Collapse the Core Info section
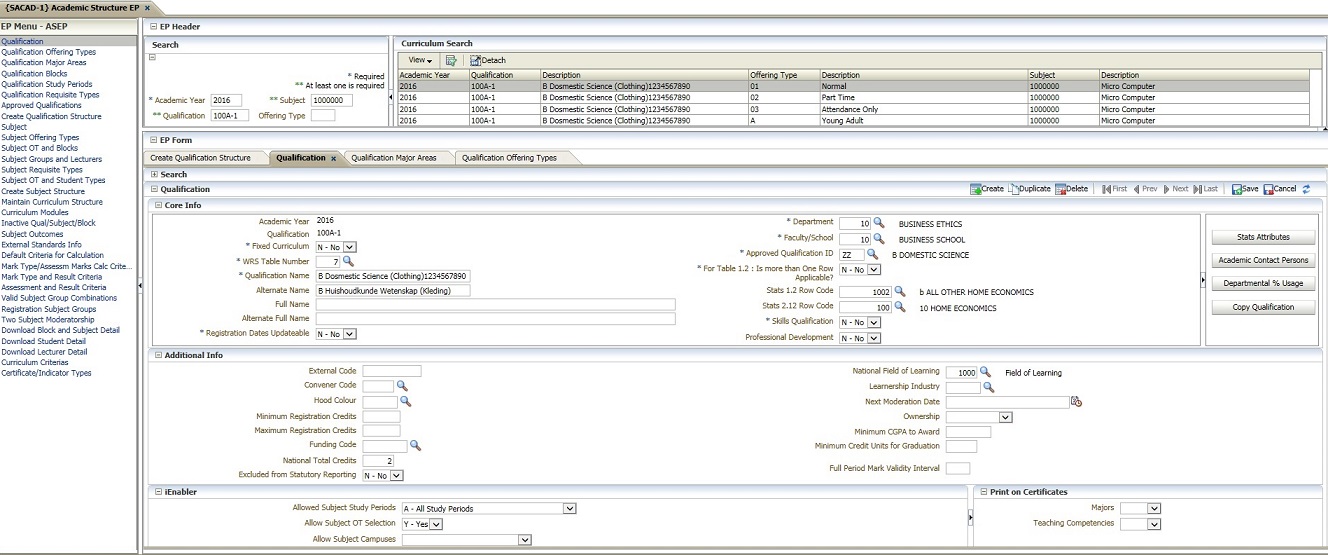 coord(157,206)
